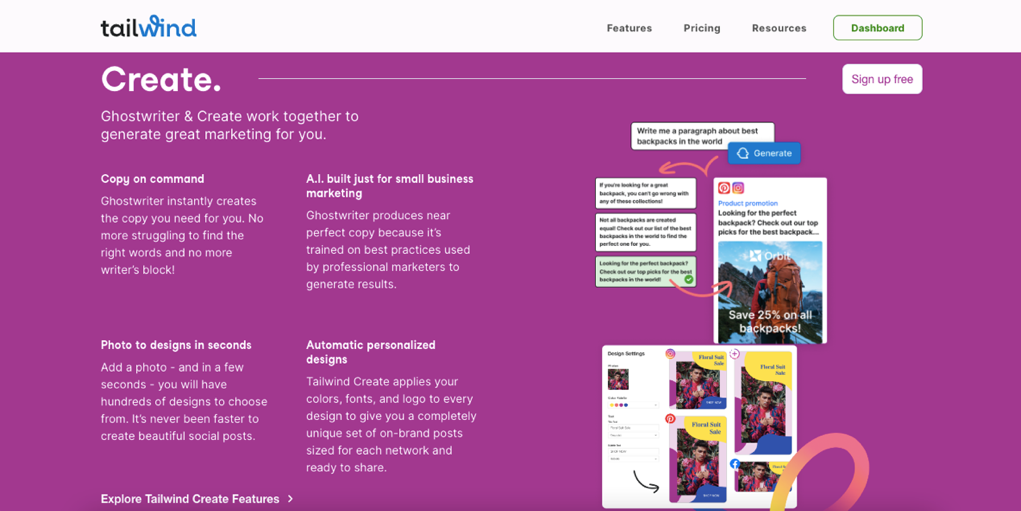Click the Generate button in the illustration
Image resolution: width=1021 pixels, height=511 pixels.
[x=764, y=153]
